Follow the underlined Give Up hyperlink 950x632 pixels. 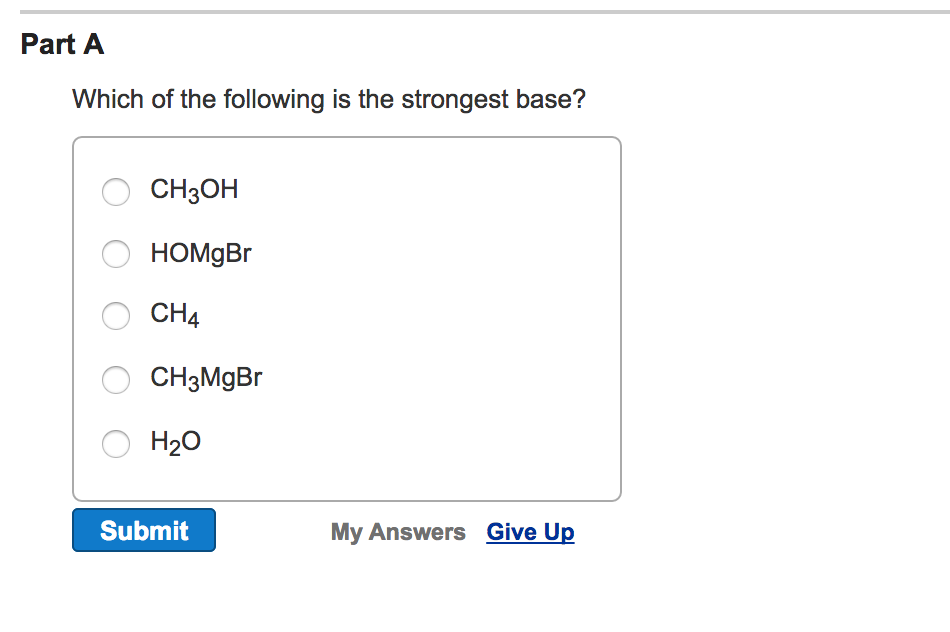(x=530, y=531)
